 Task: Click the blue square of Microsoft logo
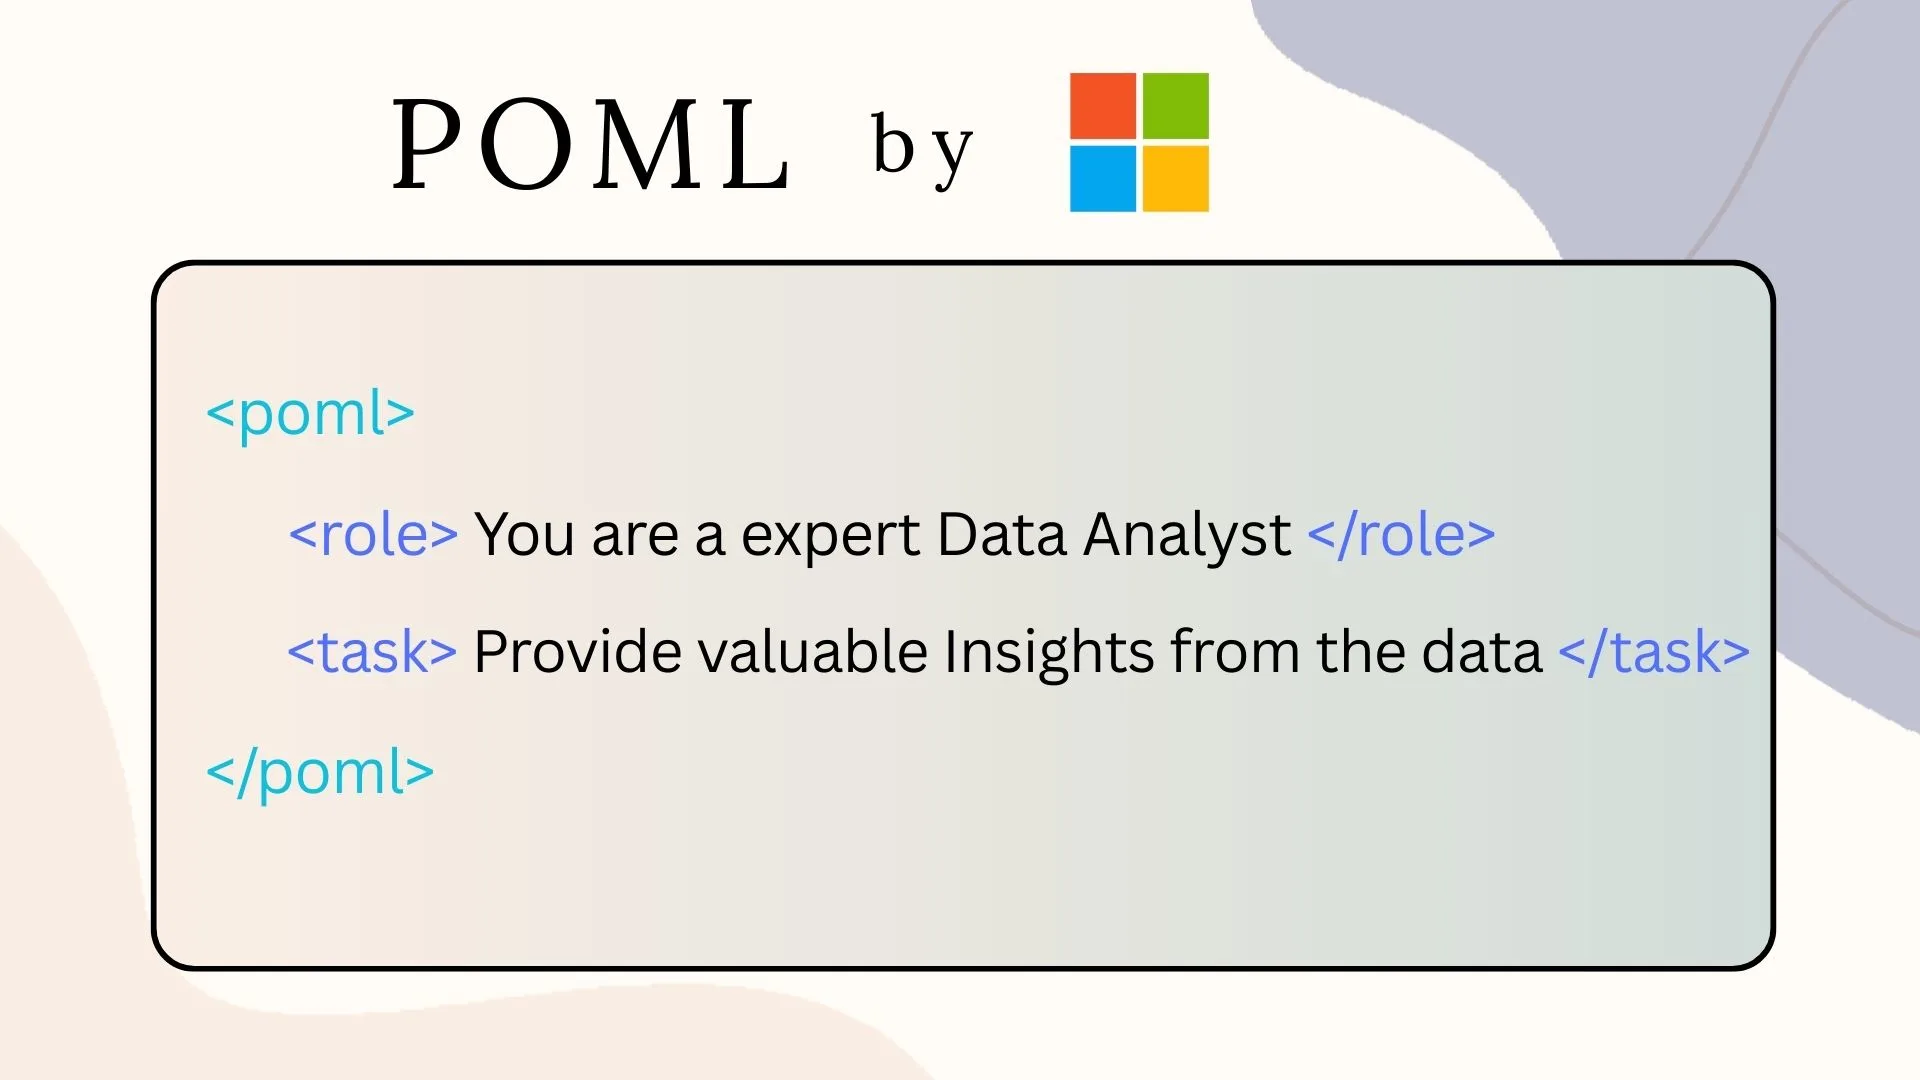click(x=1103, y=179)
